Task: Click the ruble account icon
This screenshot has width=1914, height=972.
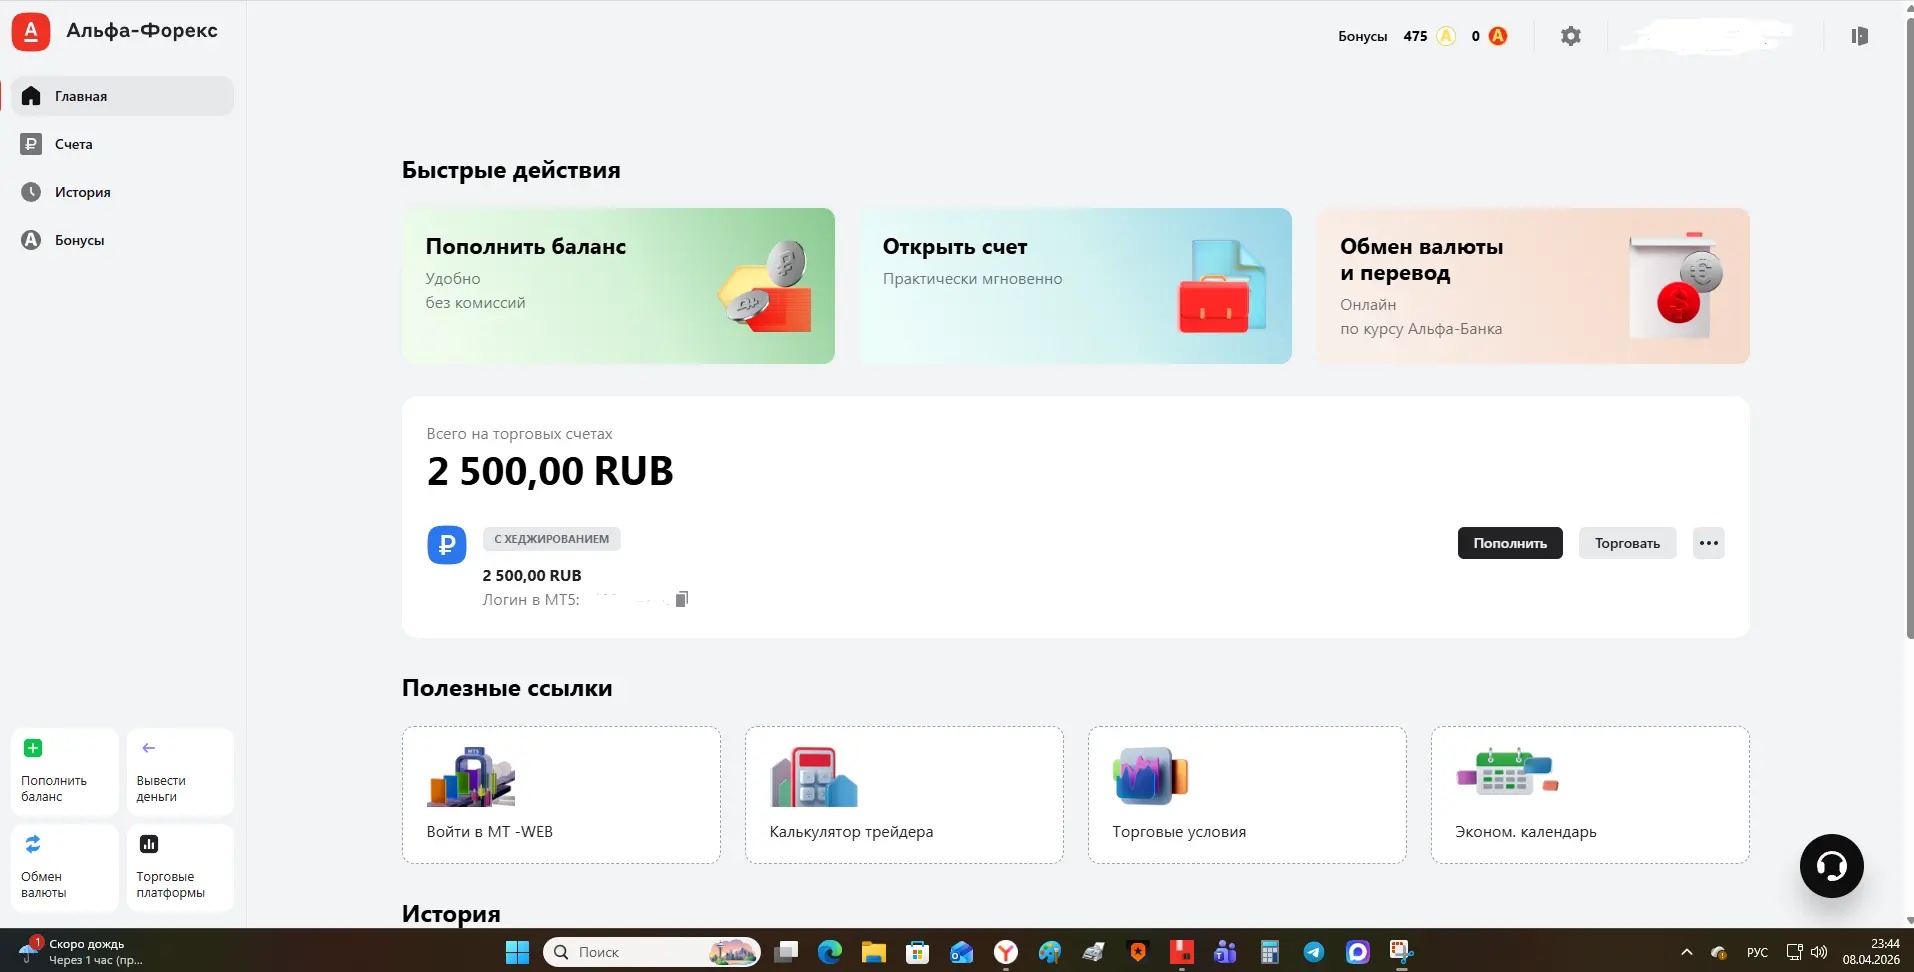Action: (447, 545)
